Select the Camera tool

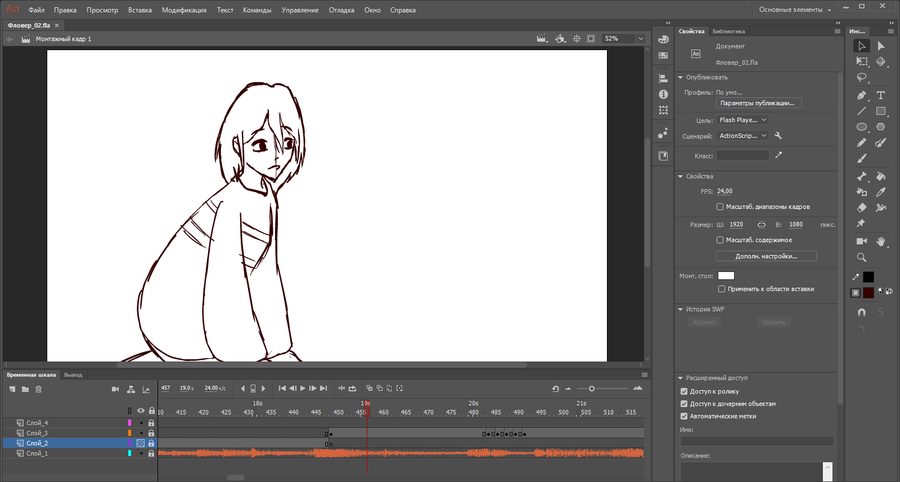[862, 242]
